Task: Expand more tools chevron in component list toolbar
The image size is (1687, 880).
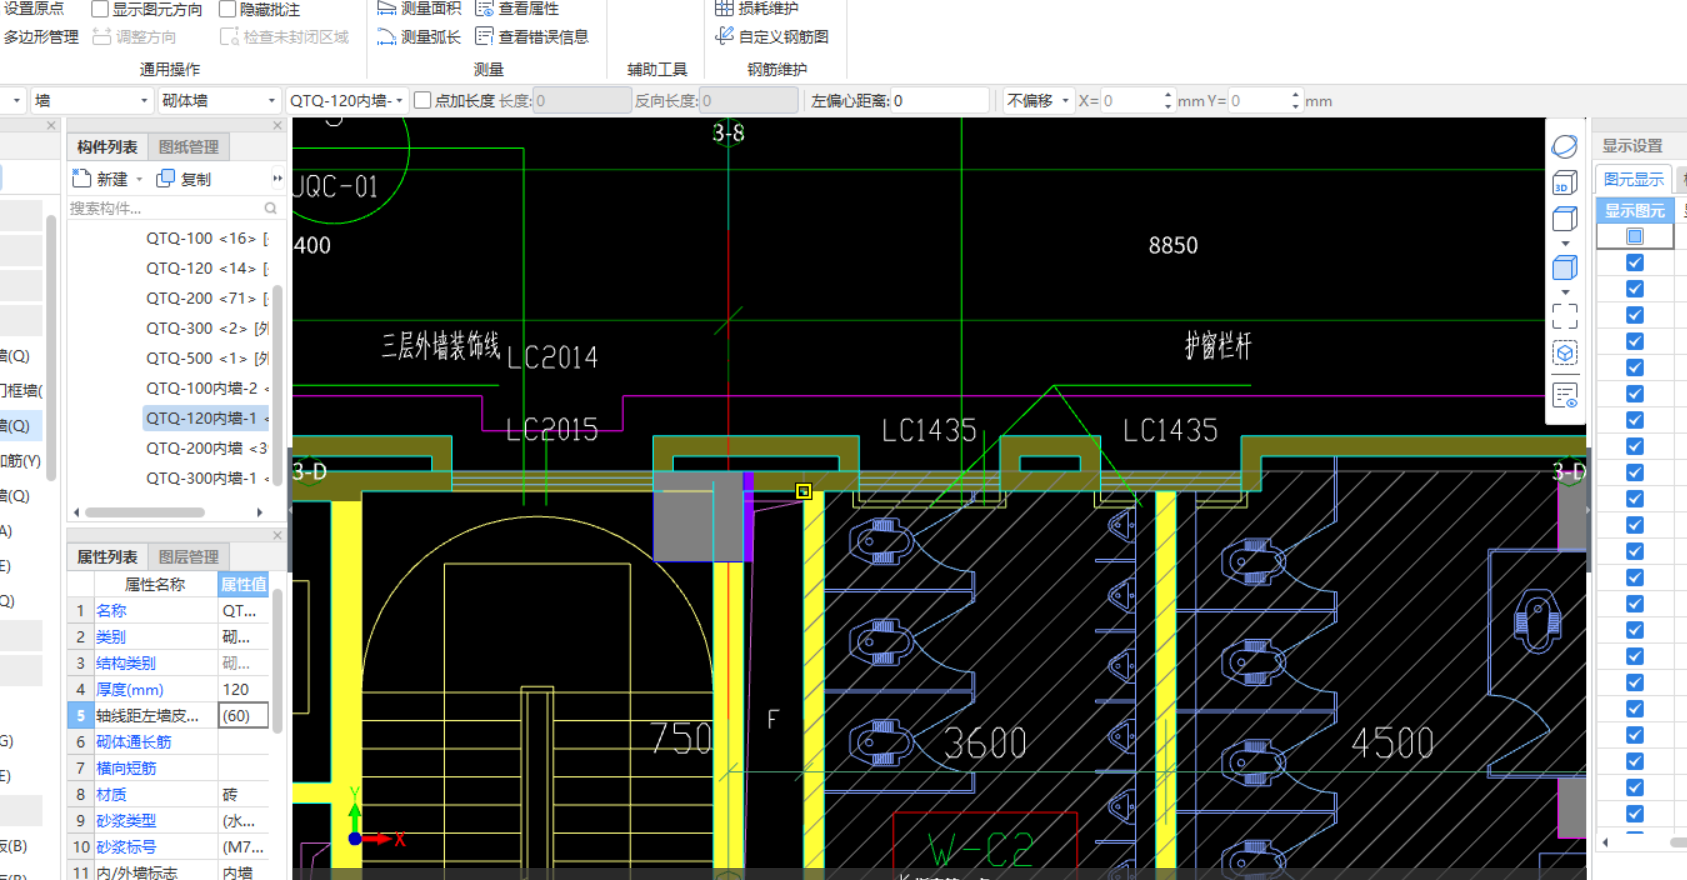Action: 277,179
